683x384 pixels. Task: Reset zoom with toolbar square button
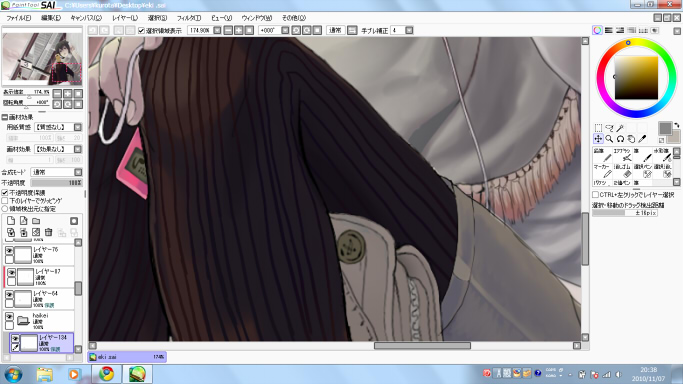[x=249, y=30]
